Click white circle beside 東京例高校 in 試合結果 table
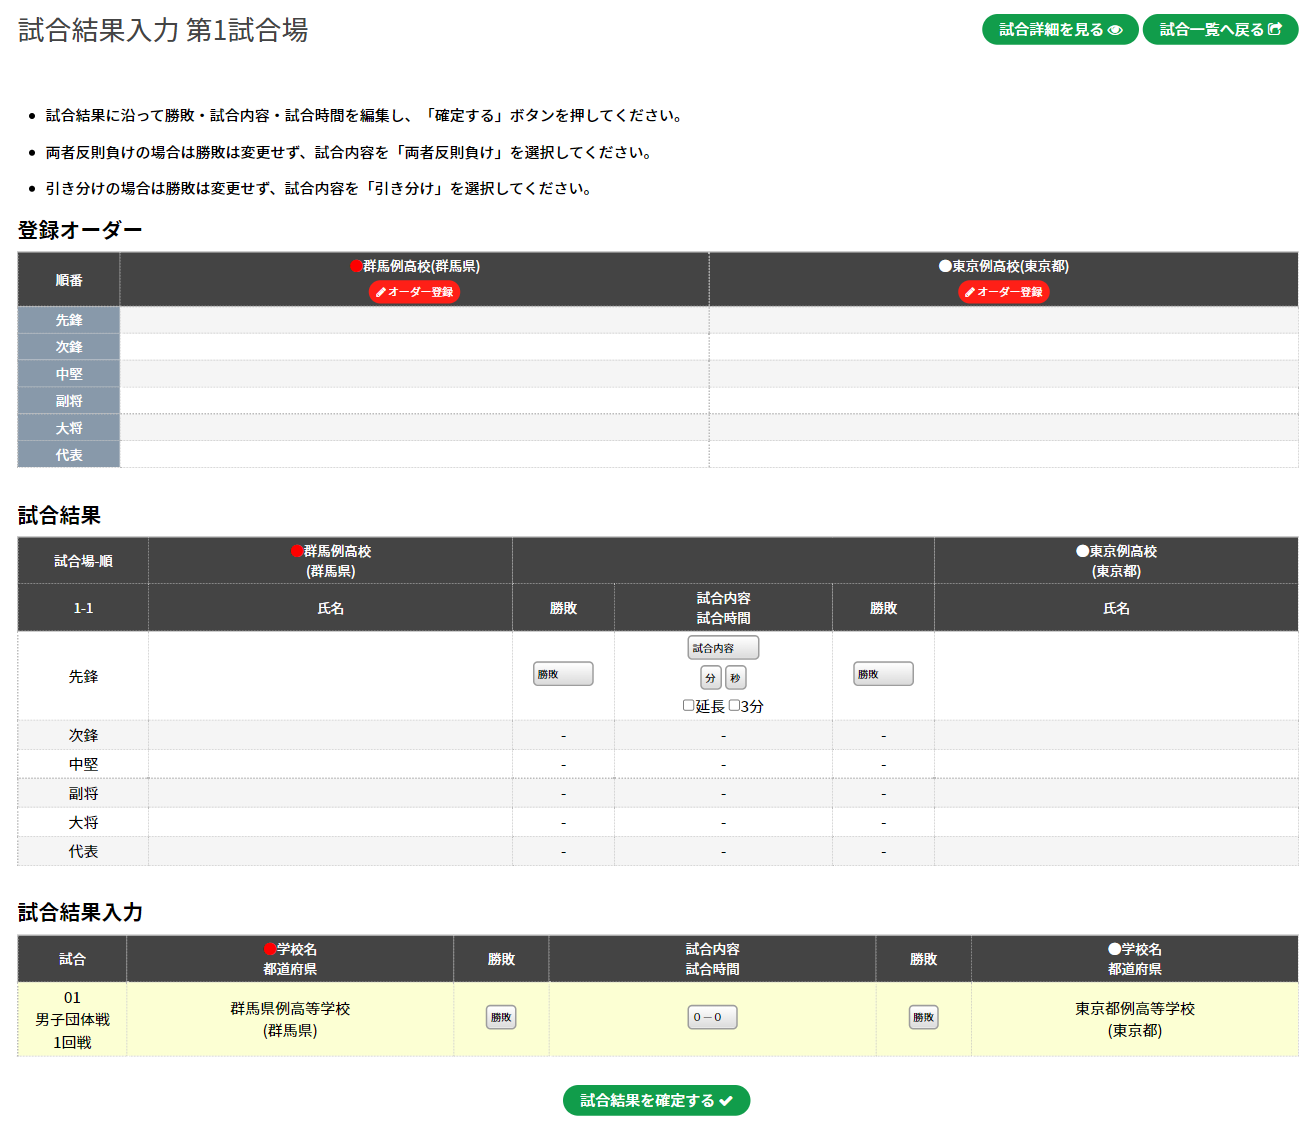 tap(1082, 551)
